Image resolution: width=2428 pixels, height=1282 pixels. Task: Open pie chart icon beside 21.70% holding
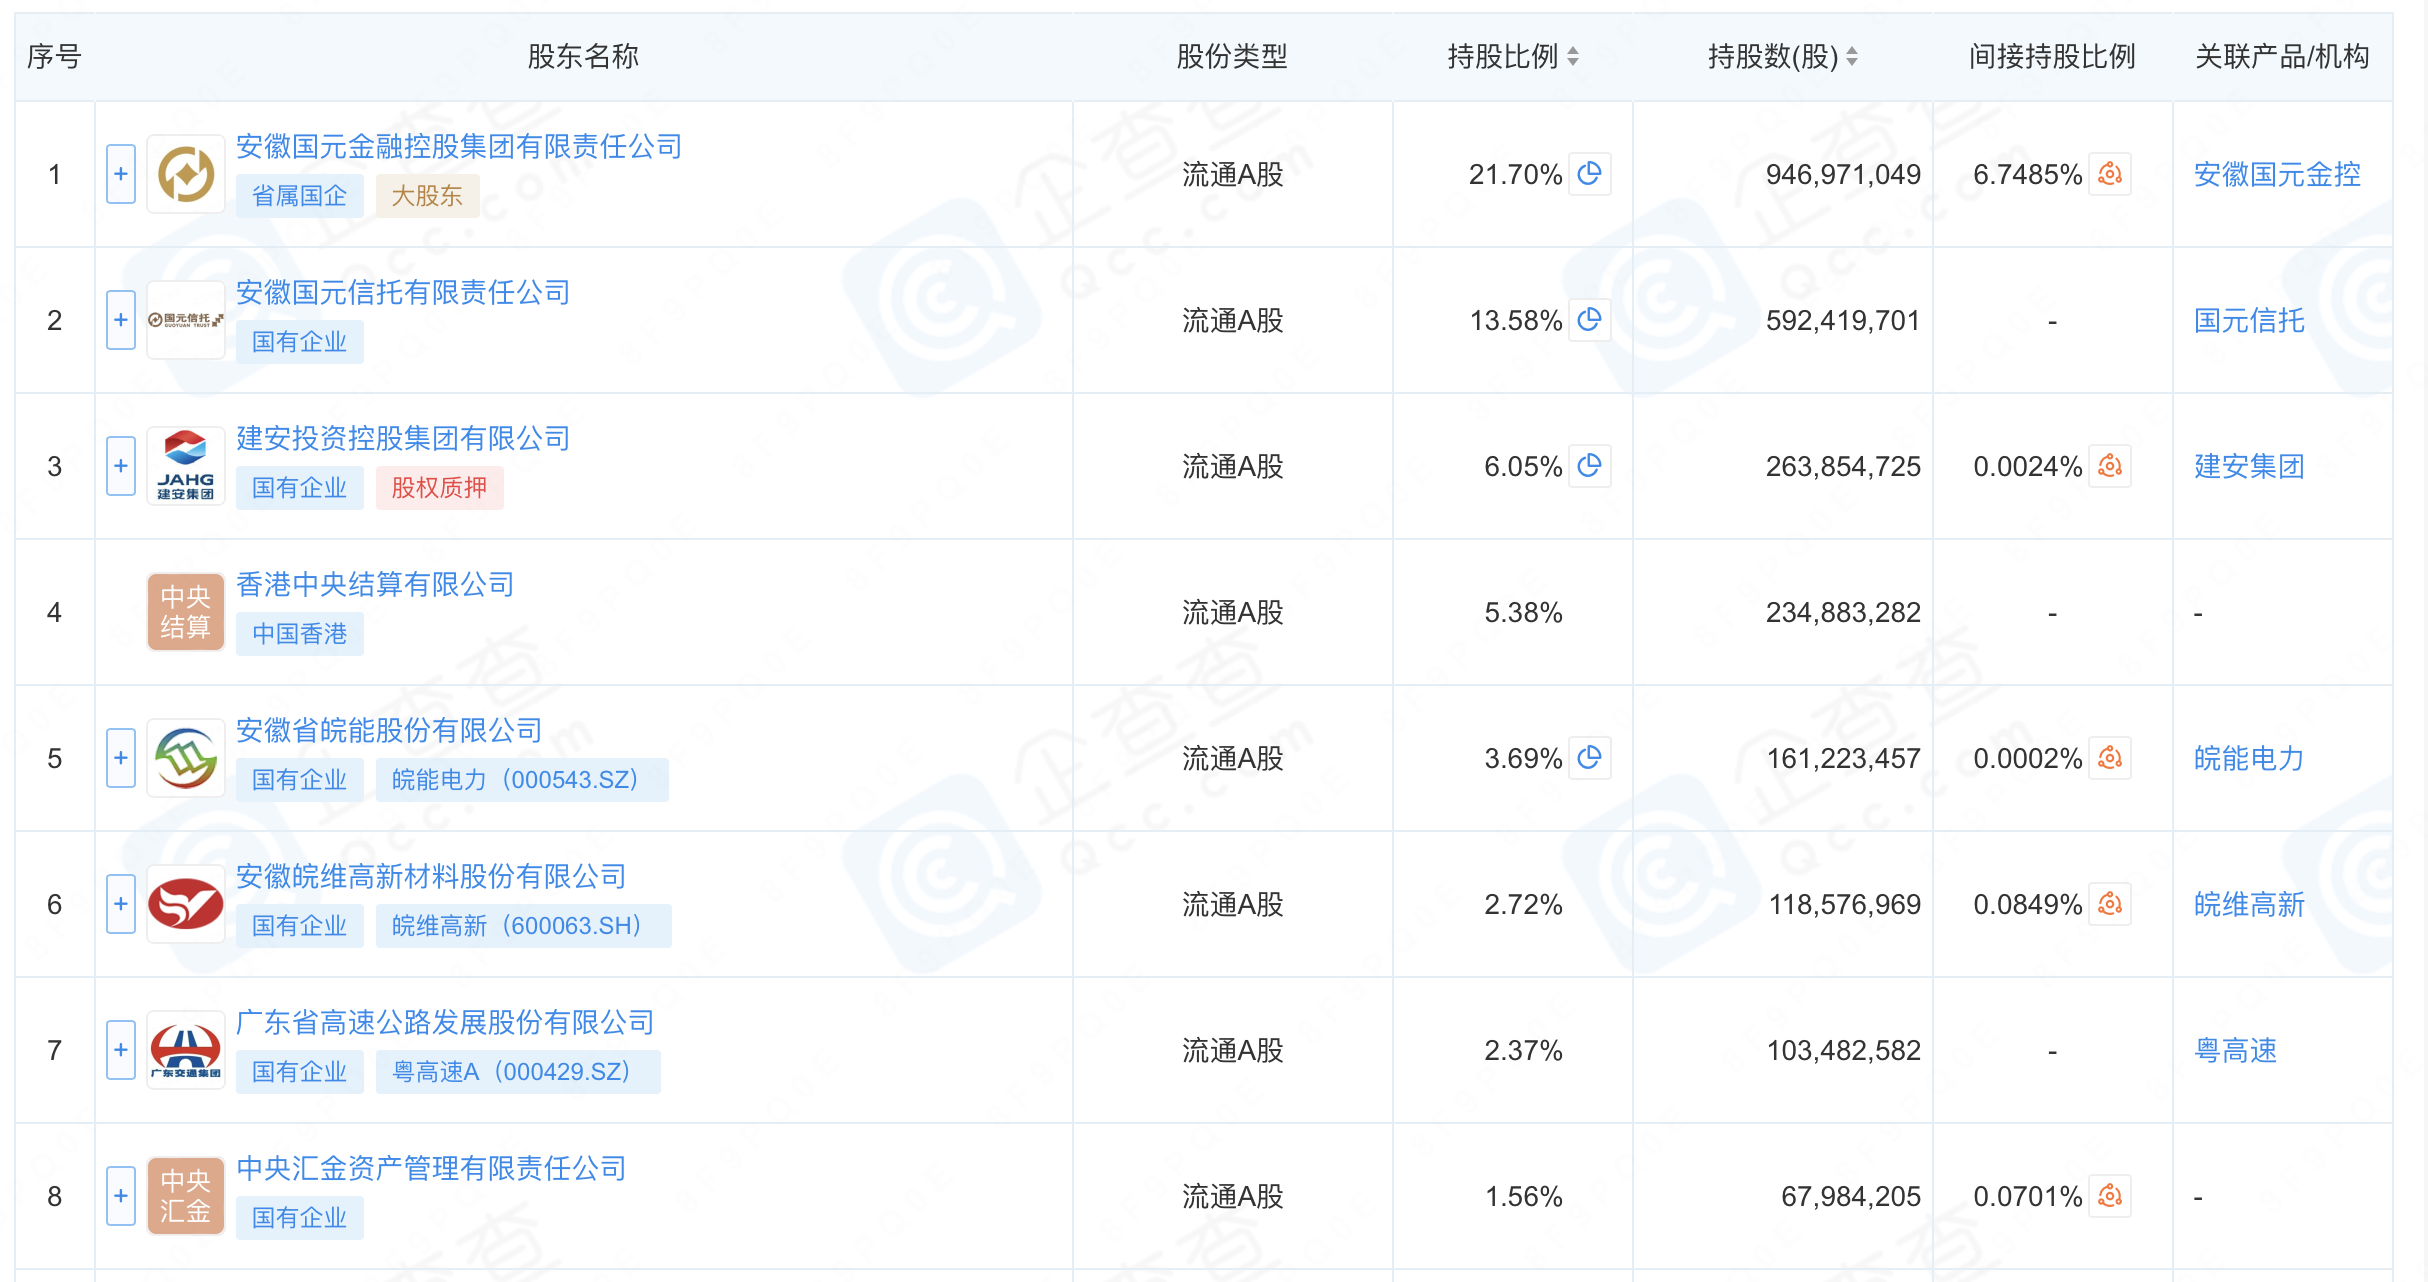(x=1589, y=174)
